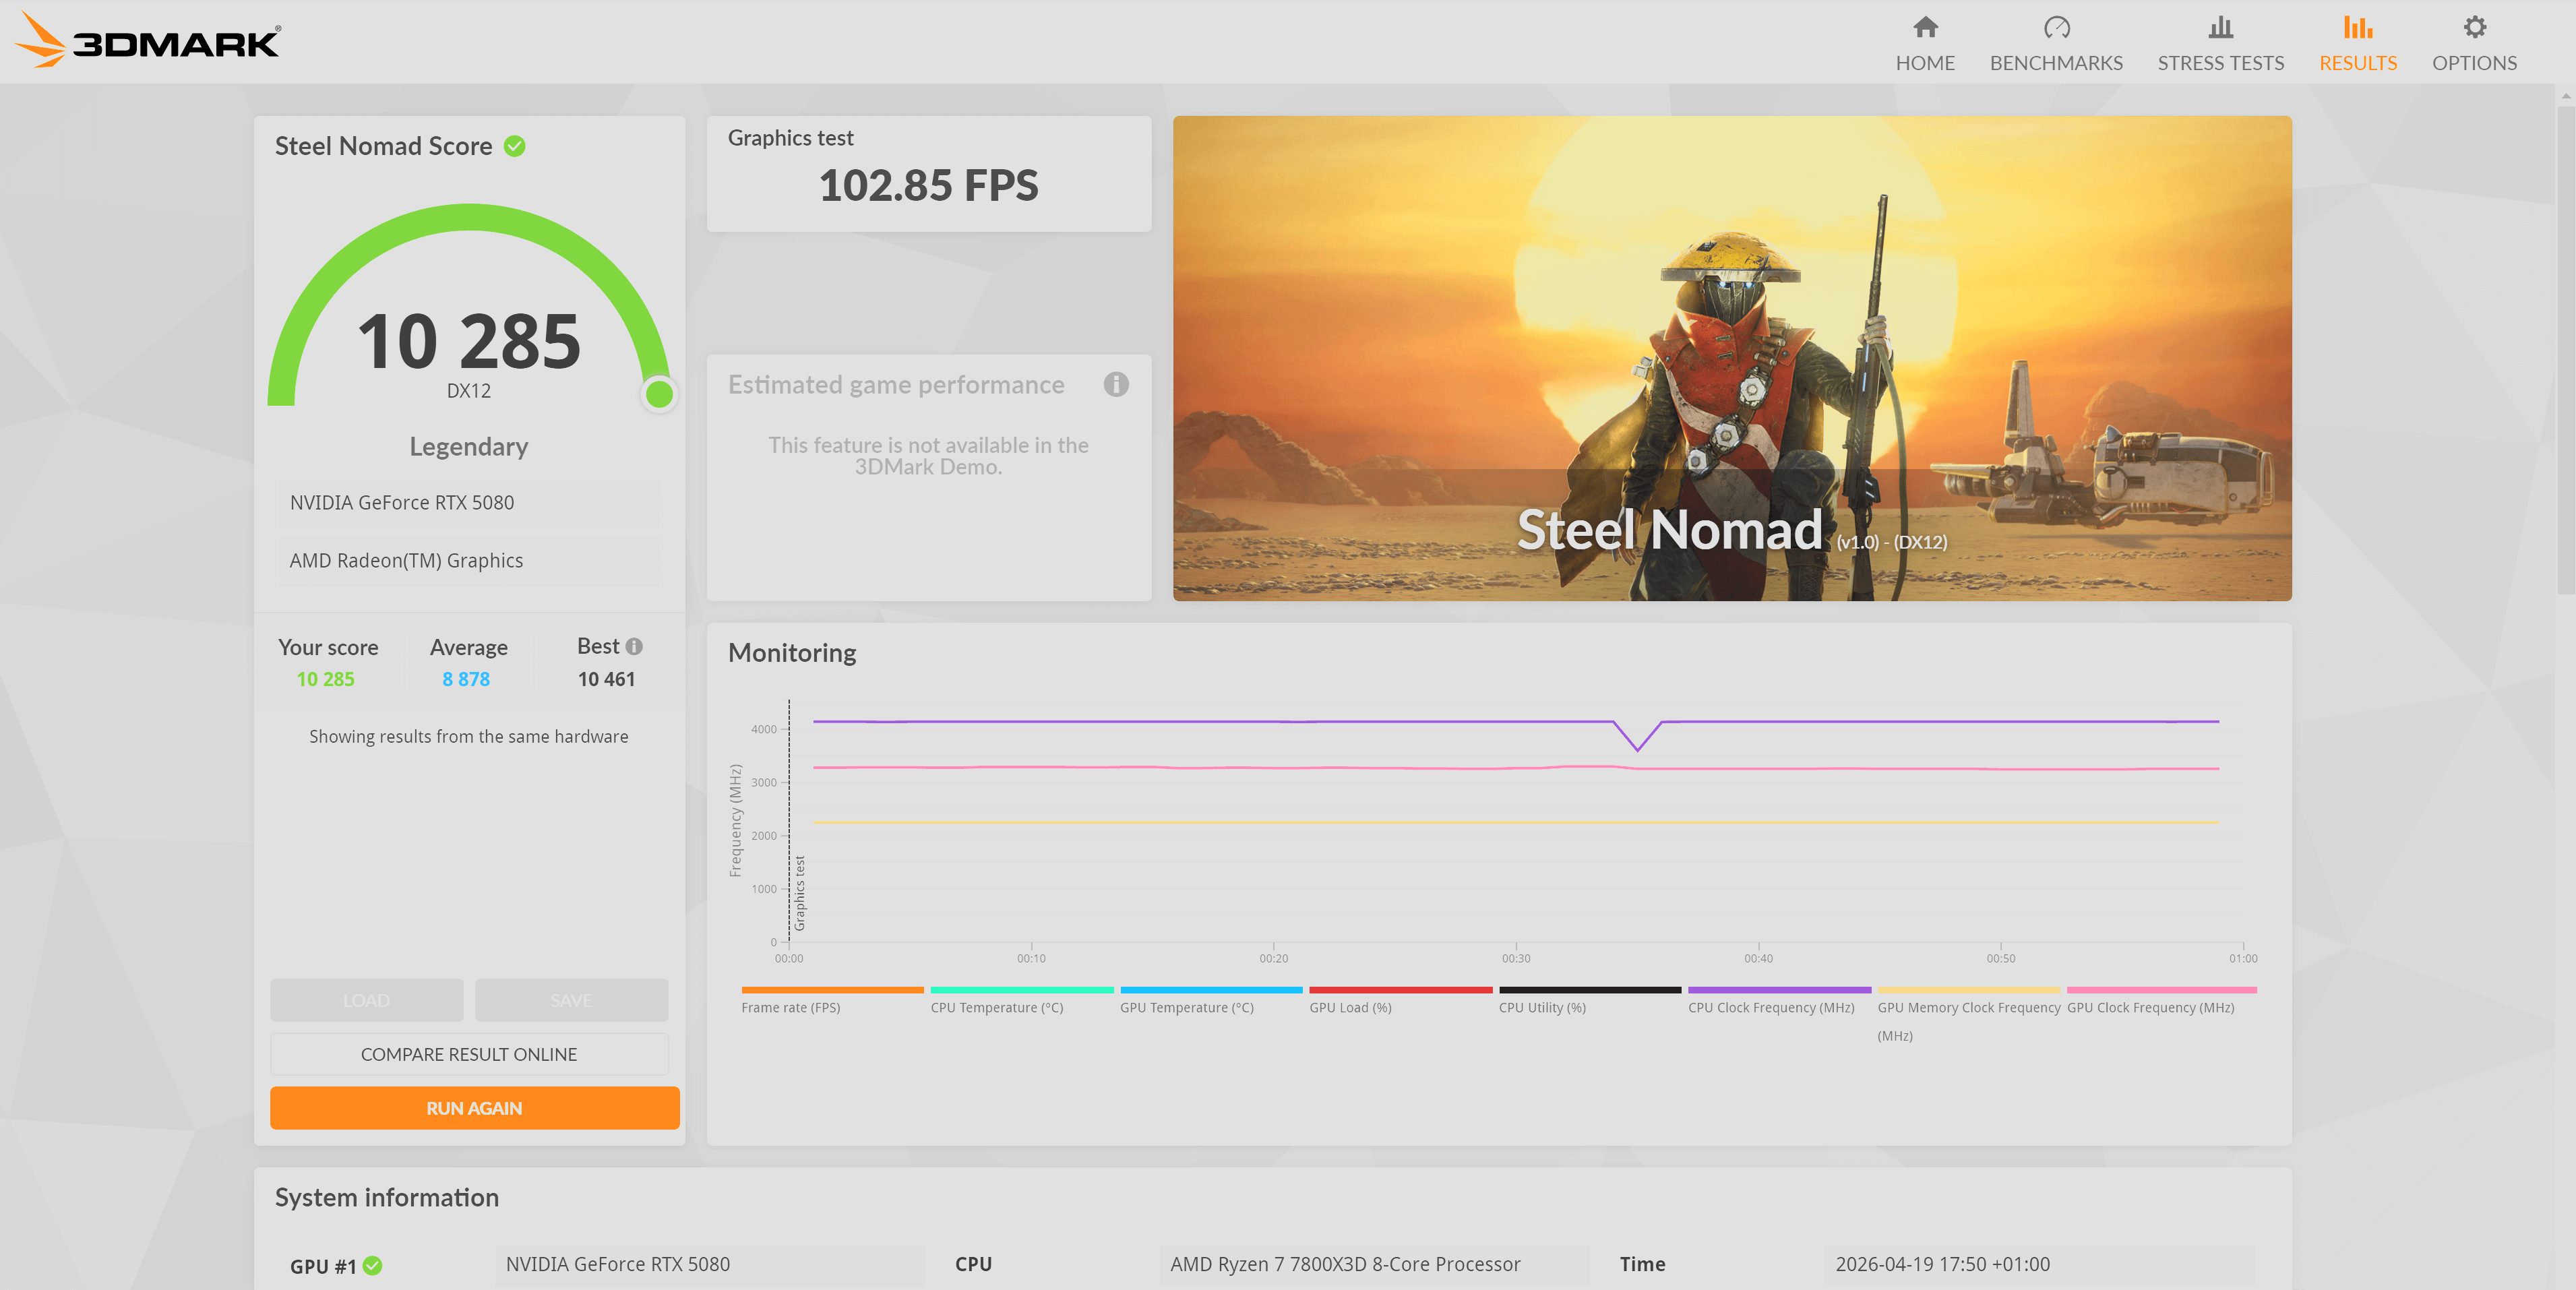Image resolution: width=2576 pixels, height=1290 pixels.
Task: Toggle the GPU Clock Frequency legend series
Action: point(2150,1007)
